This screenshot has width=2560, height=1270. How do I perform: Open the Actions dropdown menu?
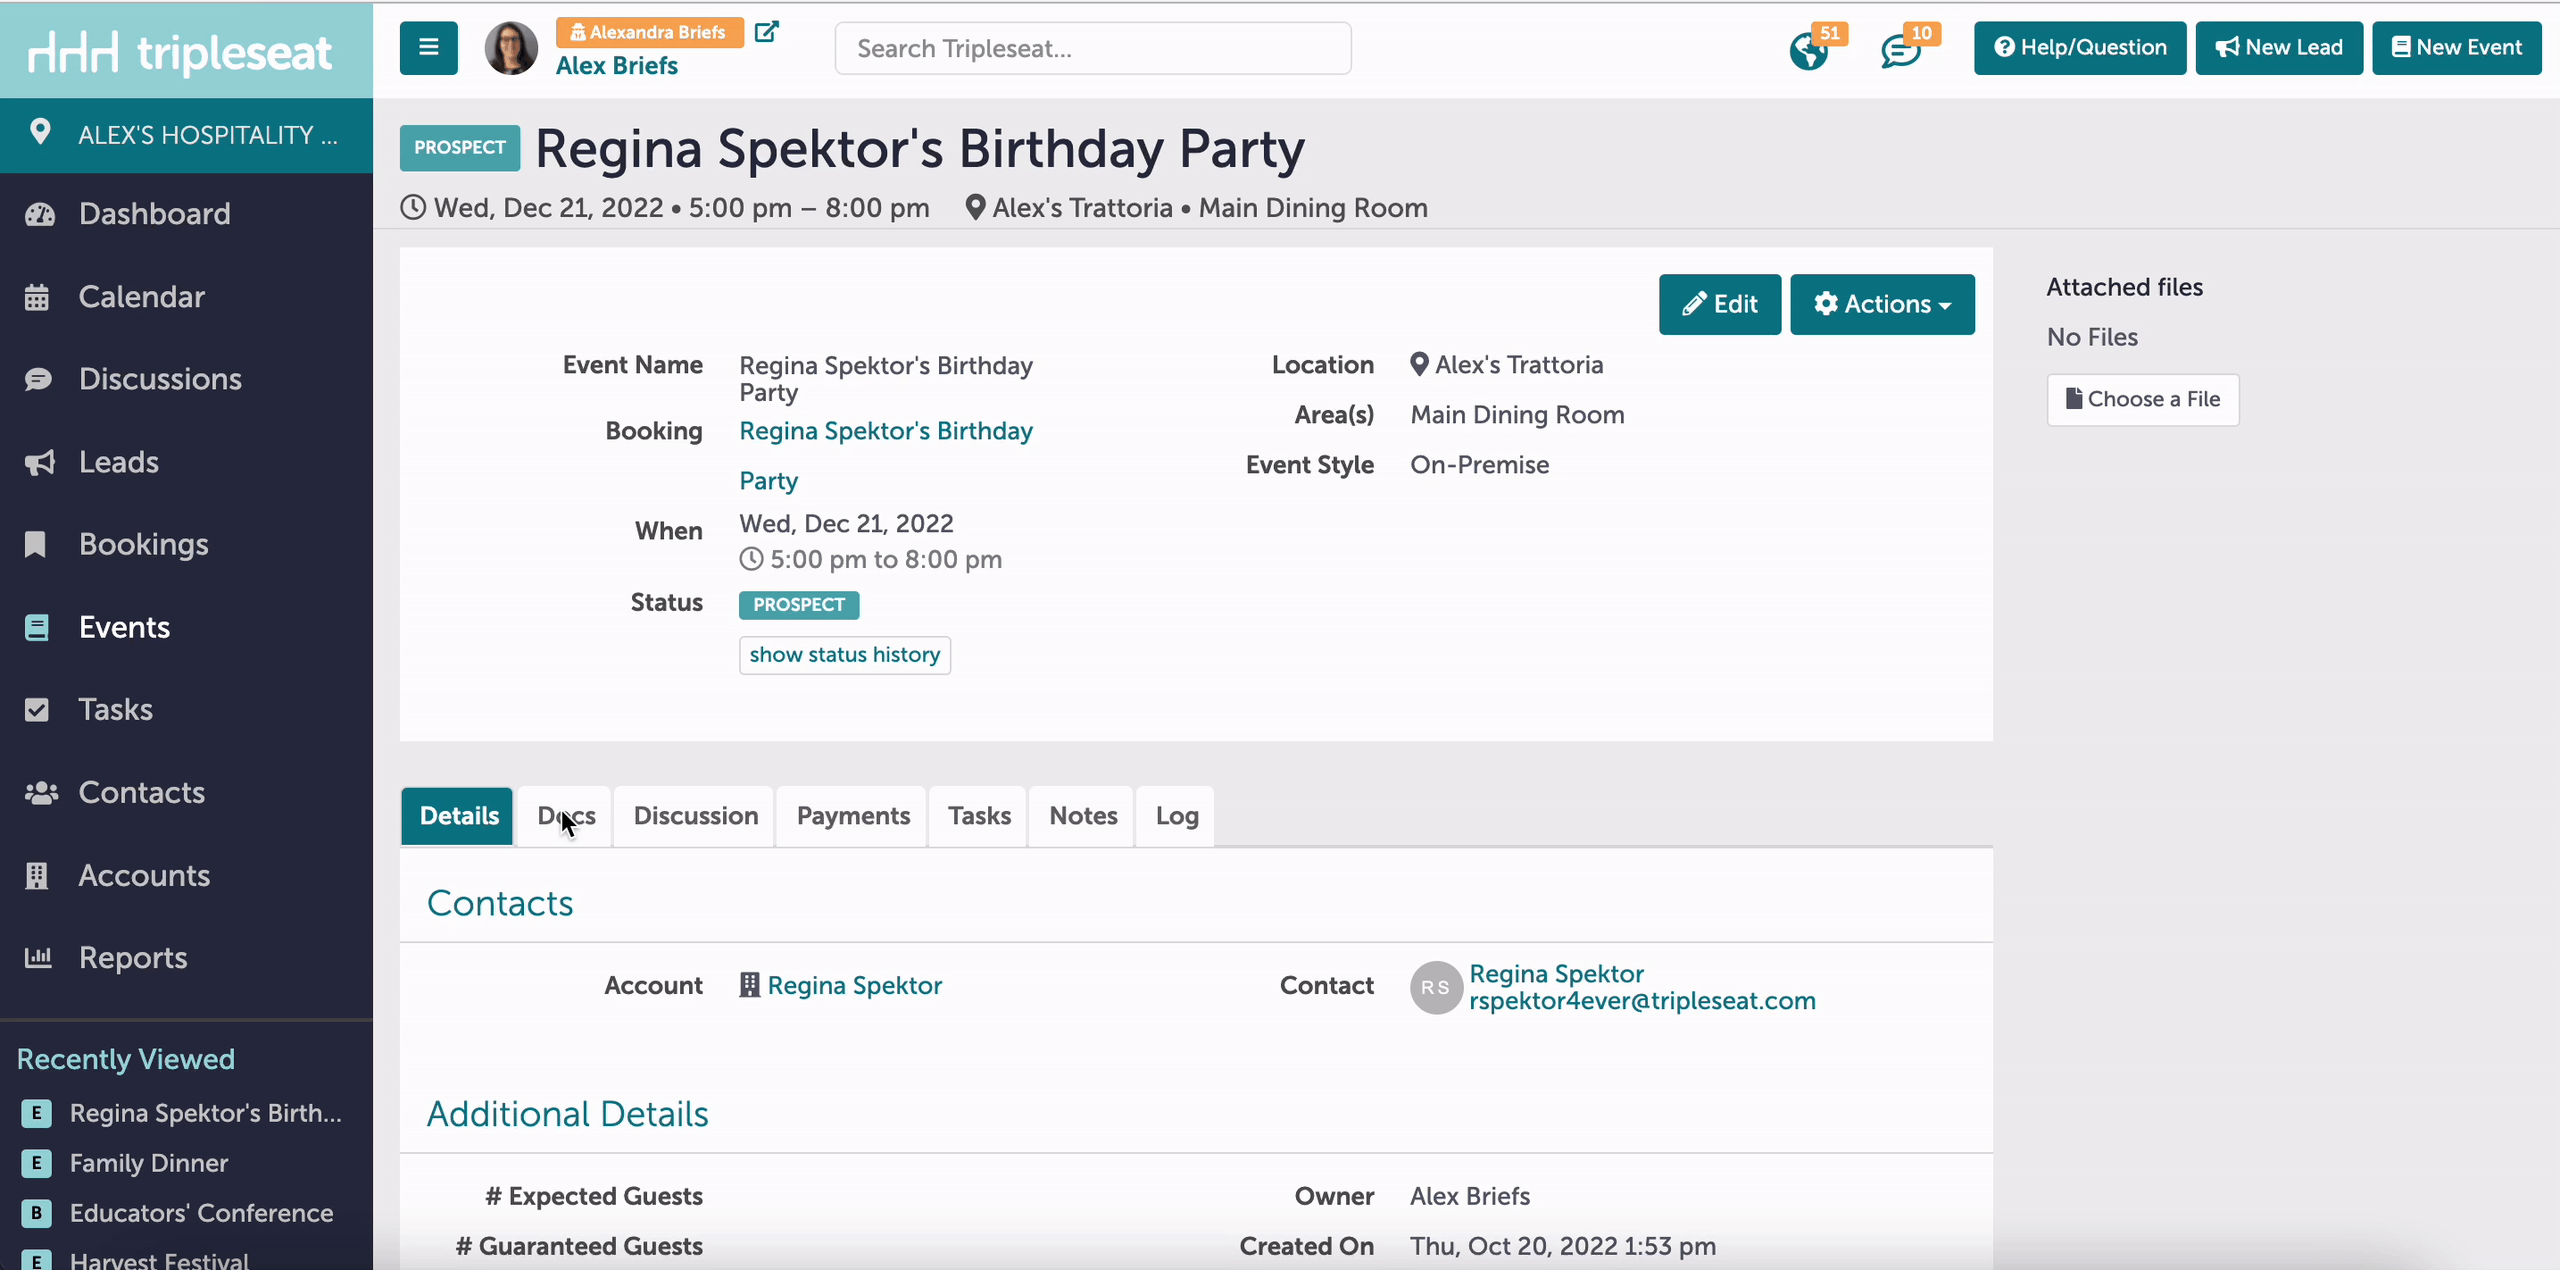coord(1882,304)
